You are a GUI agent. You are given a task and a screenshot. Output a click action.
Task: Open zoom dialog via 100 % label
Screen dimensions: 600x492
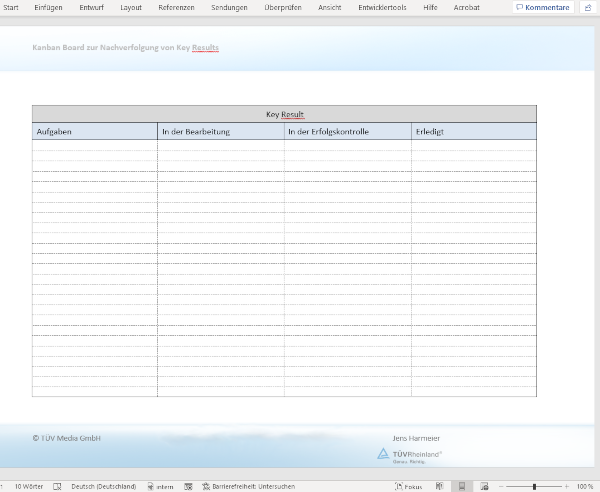[x=585, y=486]
